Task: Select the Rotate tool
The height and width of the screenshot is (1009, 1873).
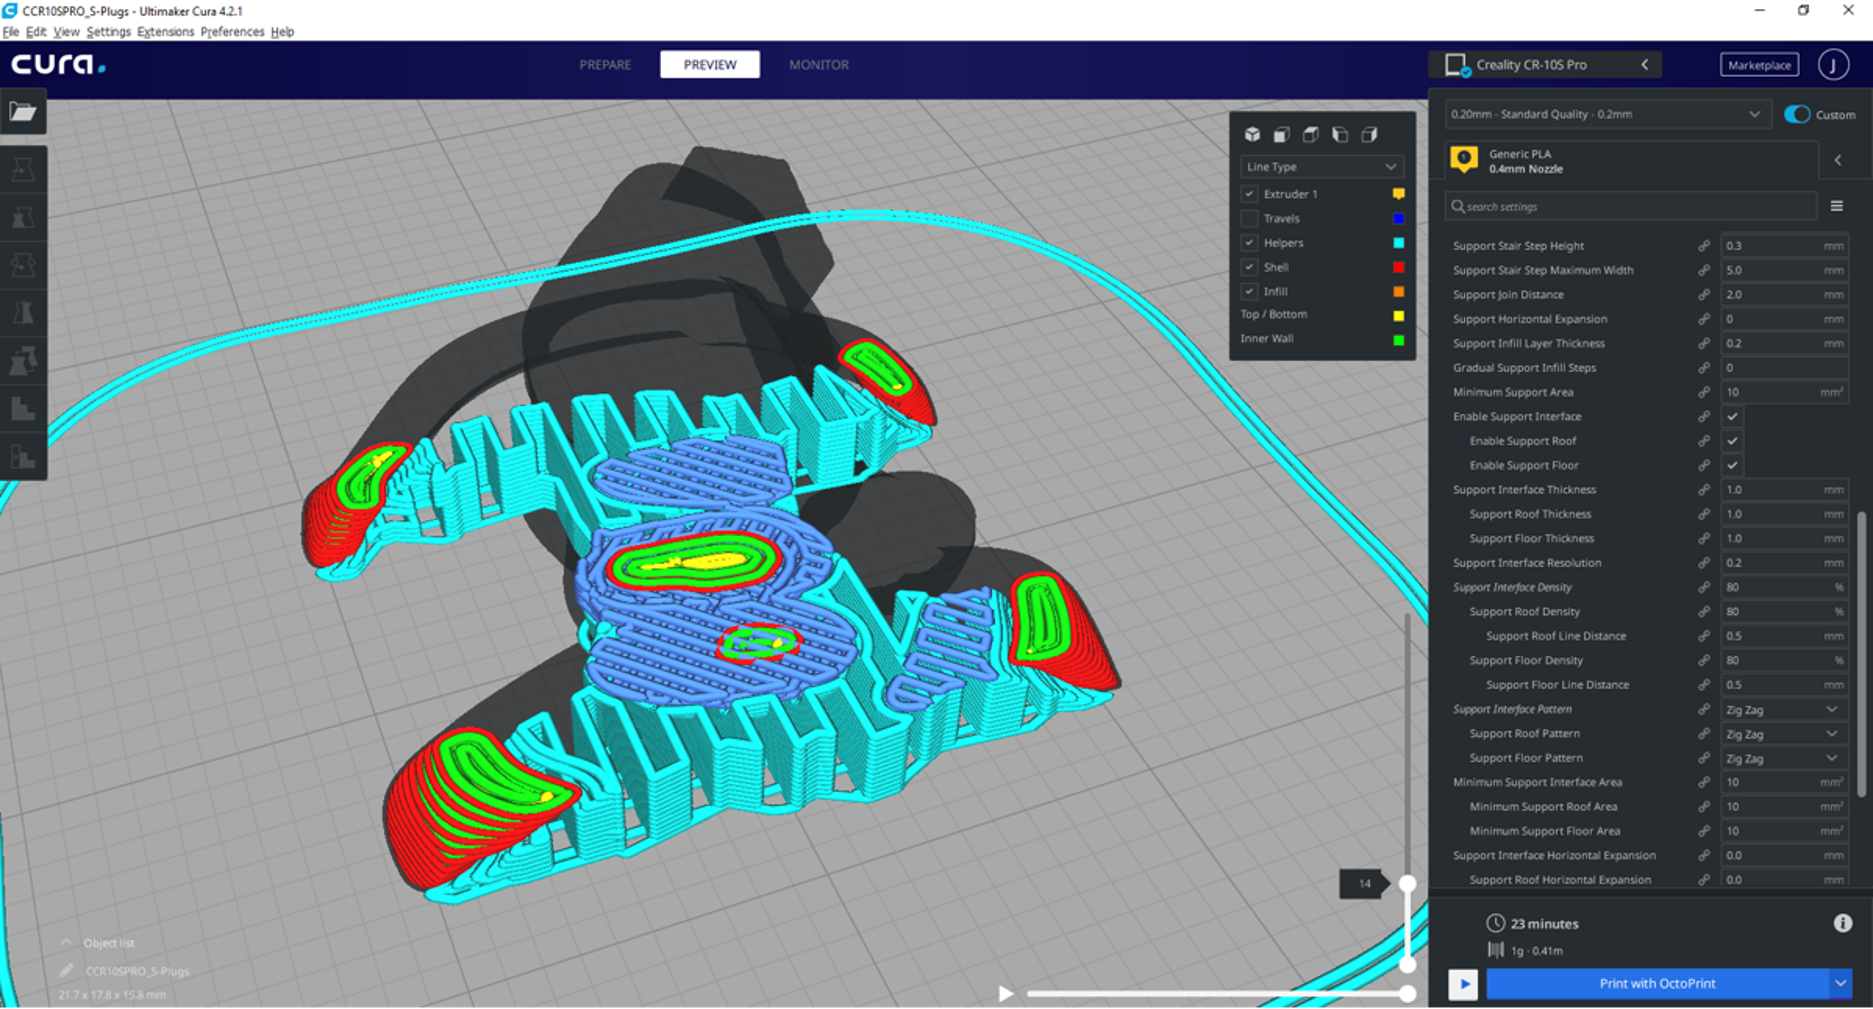Action: (23, 264)
